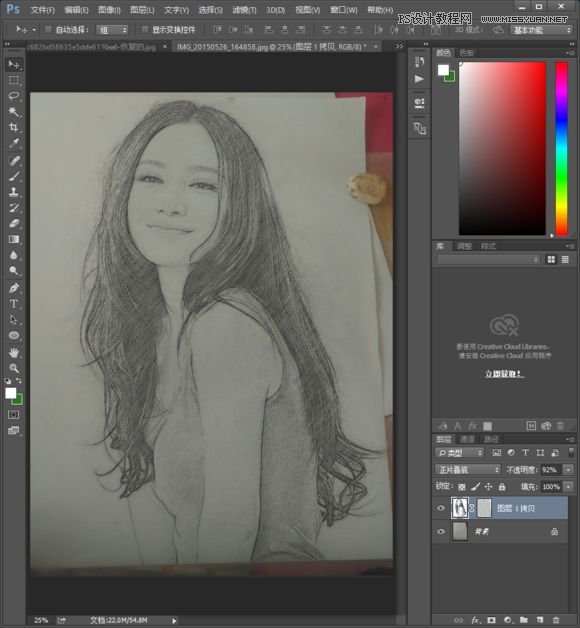Select the Dodge tool
580x628 pixels.
tap(14, 271)
